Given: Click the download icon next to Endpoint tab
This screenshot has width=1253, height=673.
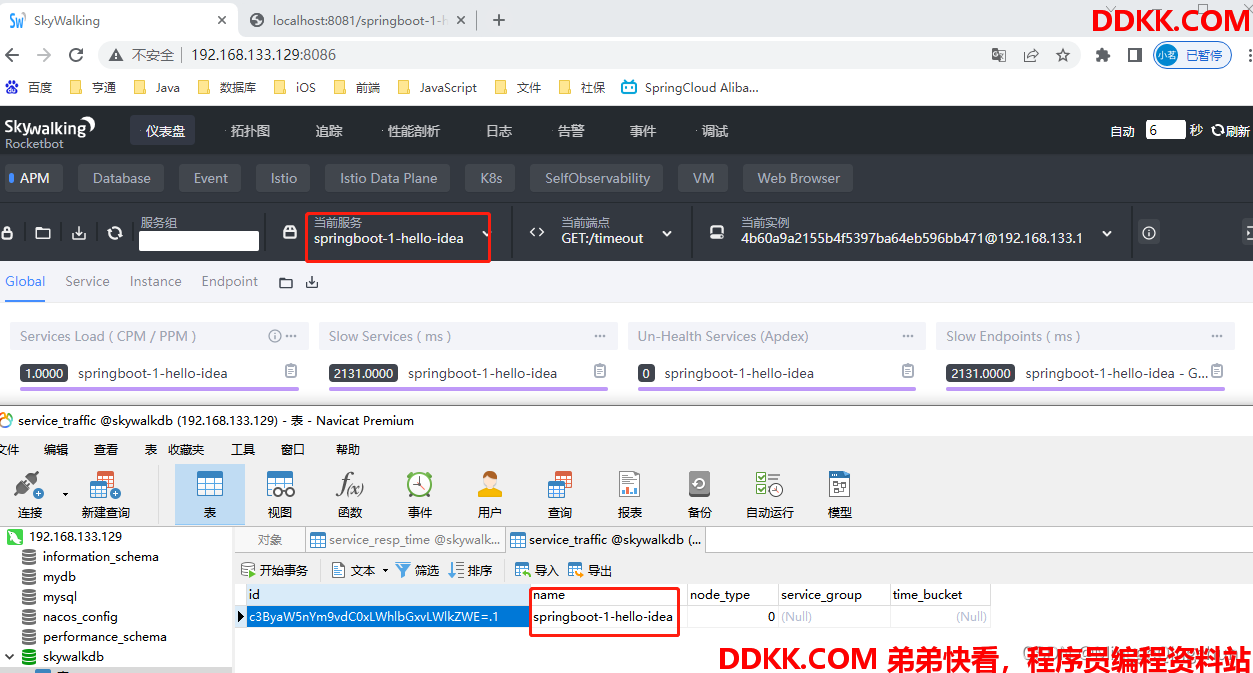Looking at the screenshot, I should (312, 283).
